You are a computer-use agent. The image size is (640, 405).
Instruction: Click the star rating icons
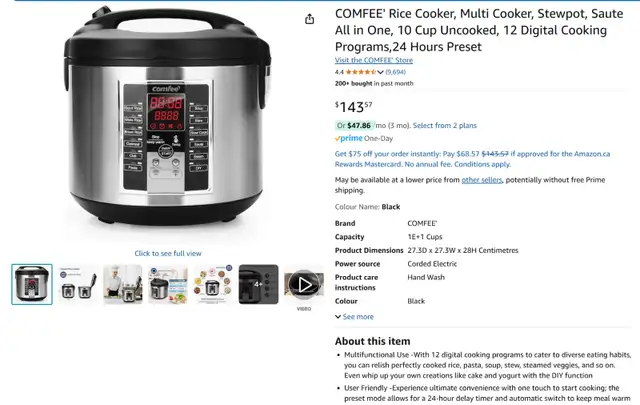point(361,72)
